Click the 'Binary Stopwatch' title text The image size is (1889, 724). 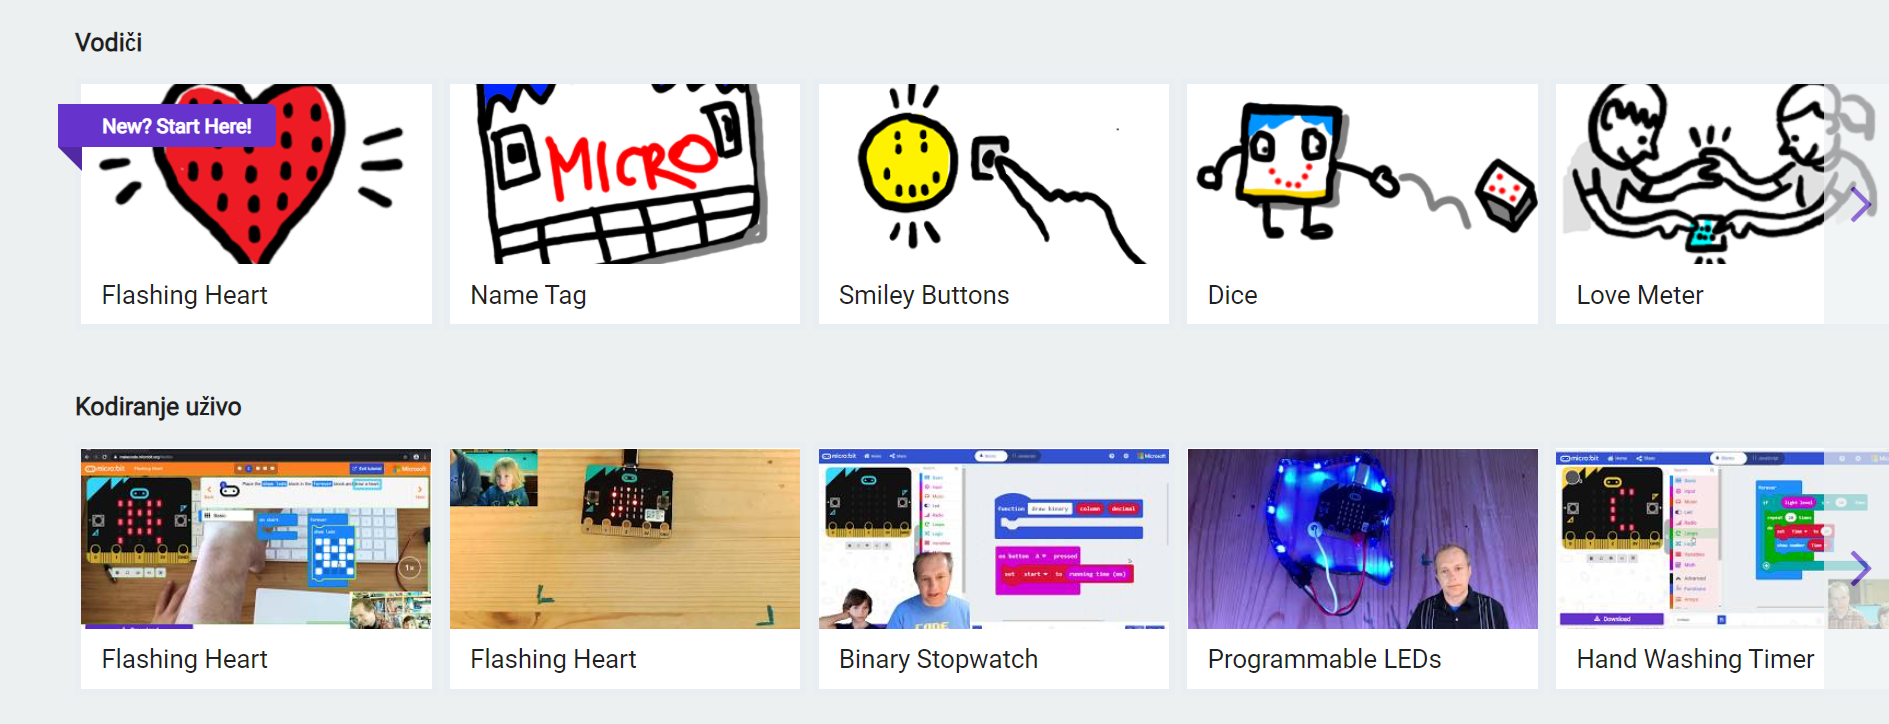click(938, 659)
